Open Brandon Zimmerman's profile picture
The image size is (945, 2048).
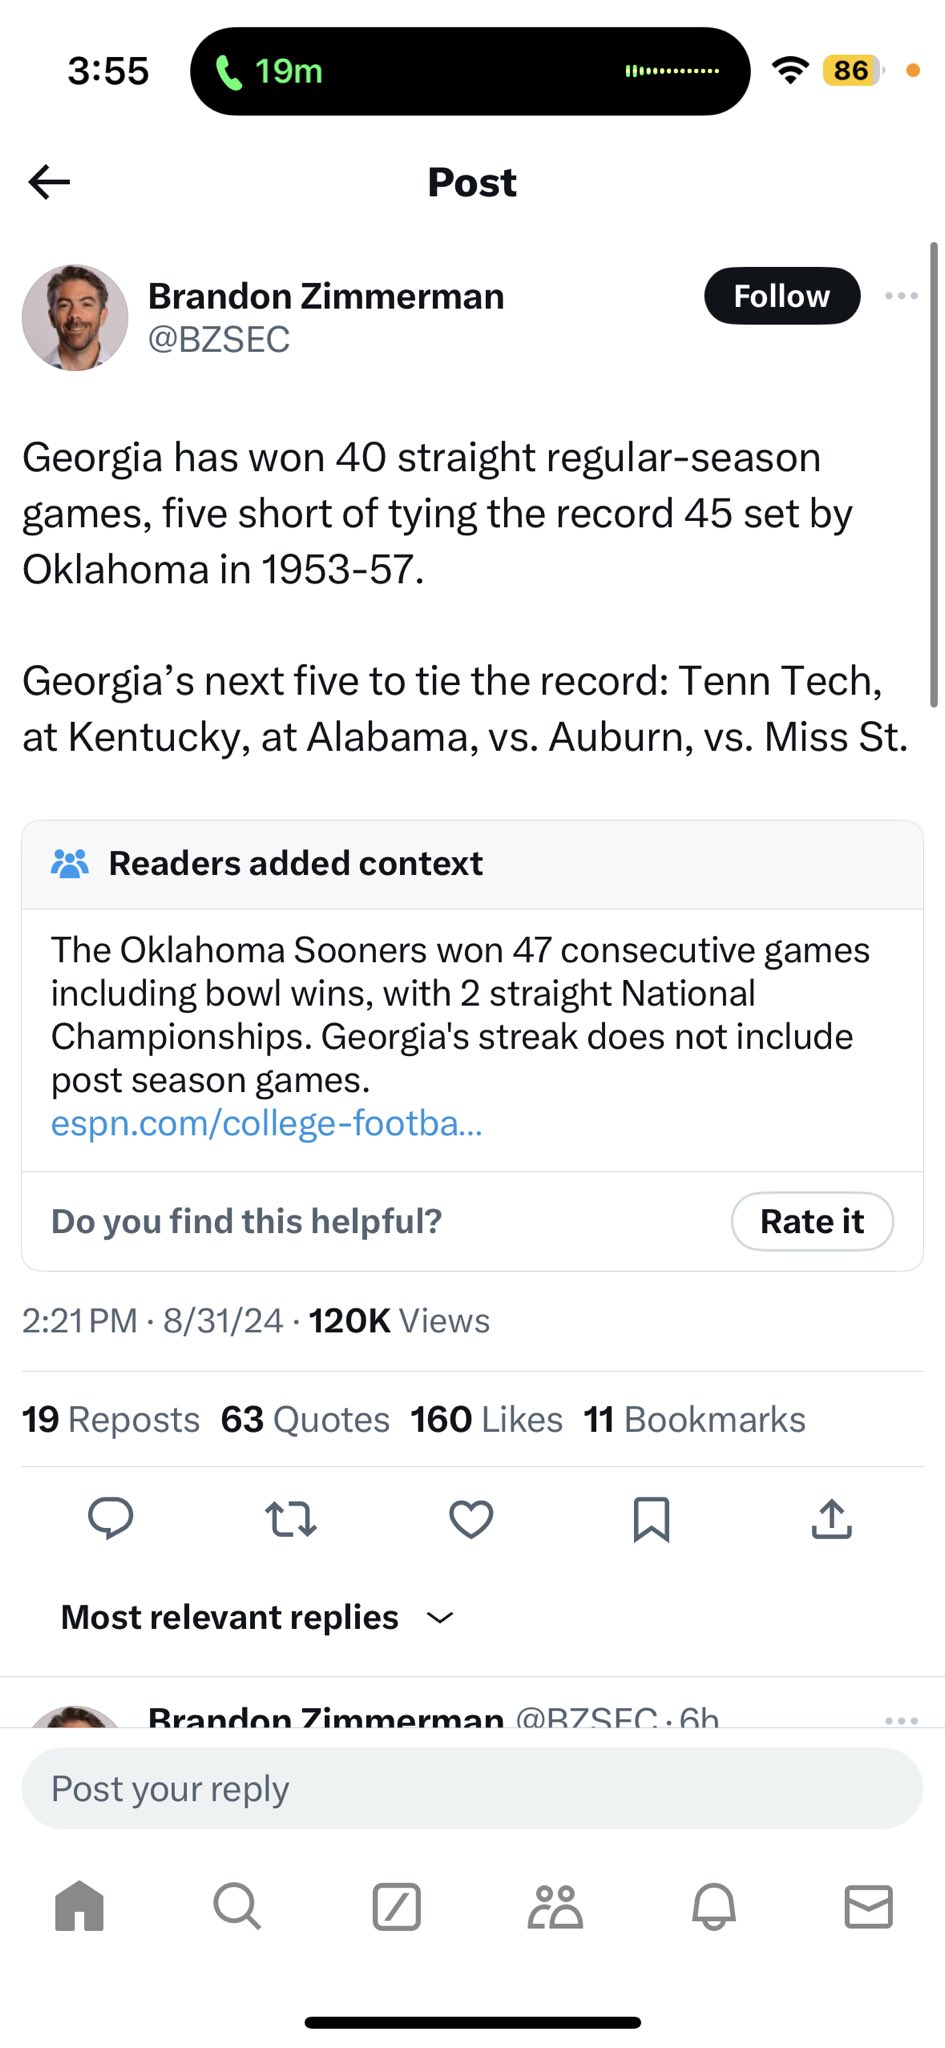pos(75,318)
